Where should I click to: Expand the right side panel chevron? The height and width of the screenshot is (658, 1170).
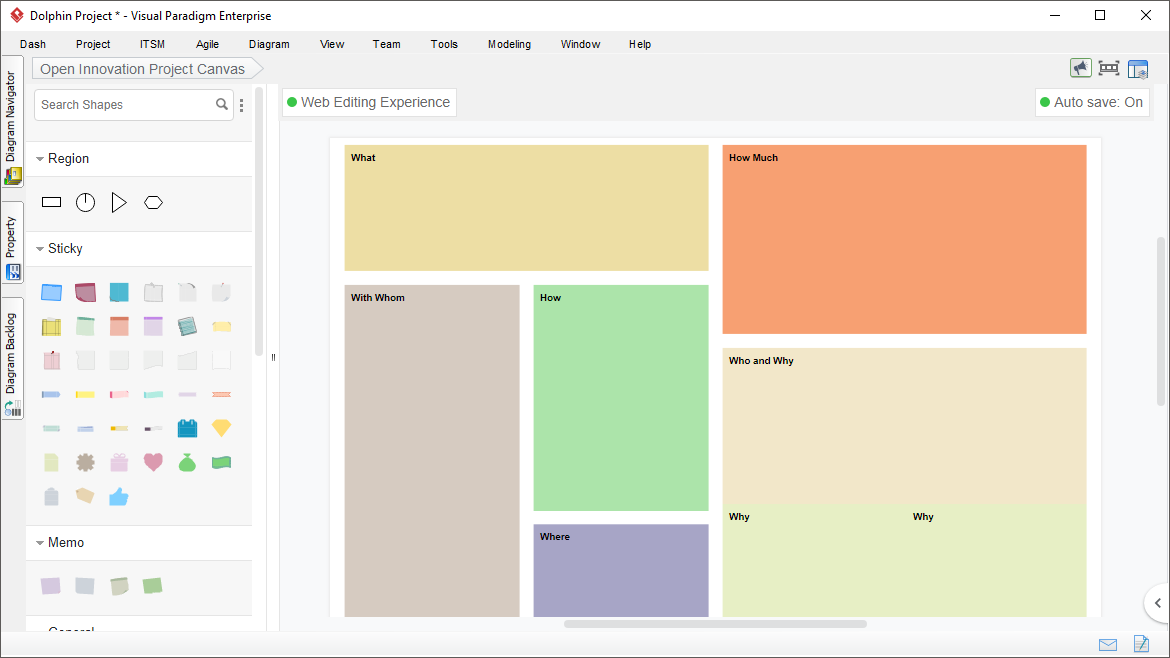click(x=1157, y=603)
